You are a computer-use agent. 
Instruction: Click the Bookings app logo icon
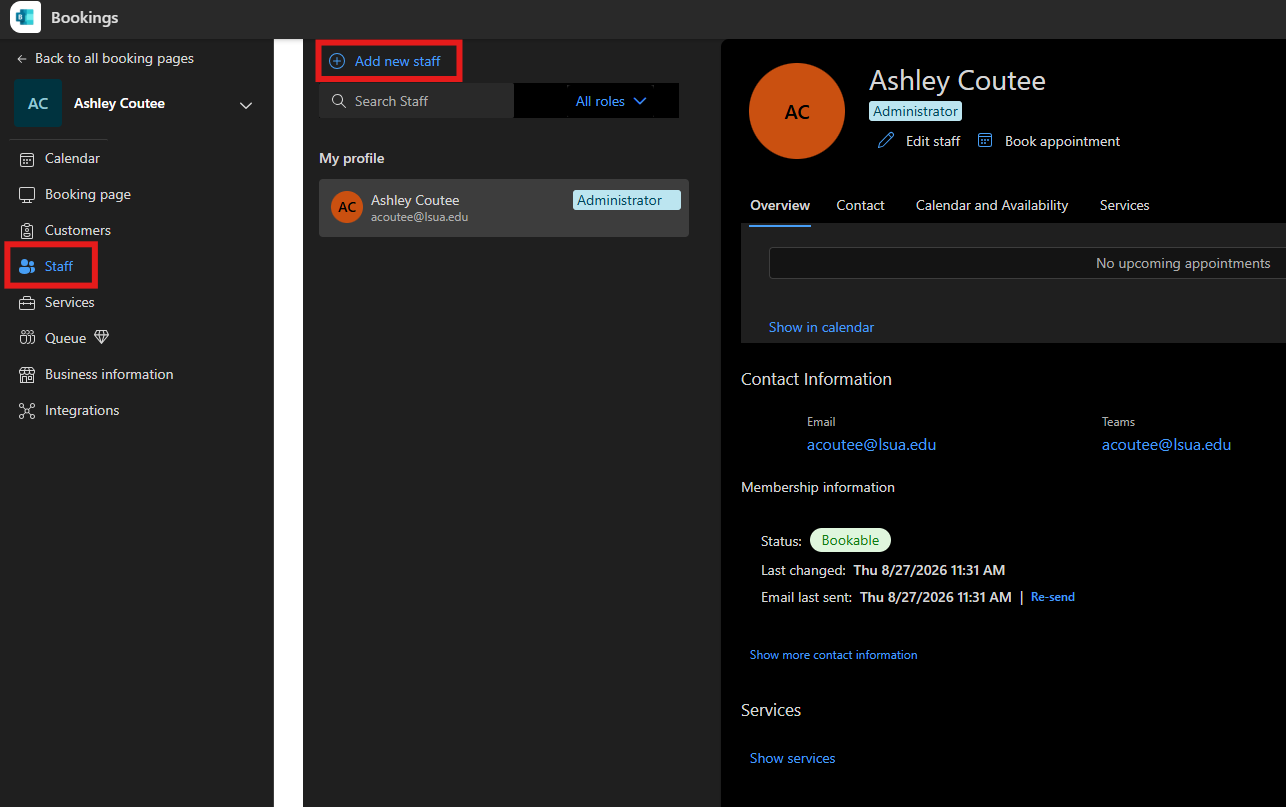tap(25, 18)
